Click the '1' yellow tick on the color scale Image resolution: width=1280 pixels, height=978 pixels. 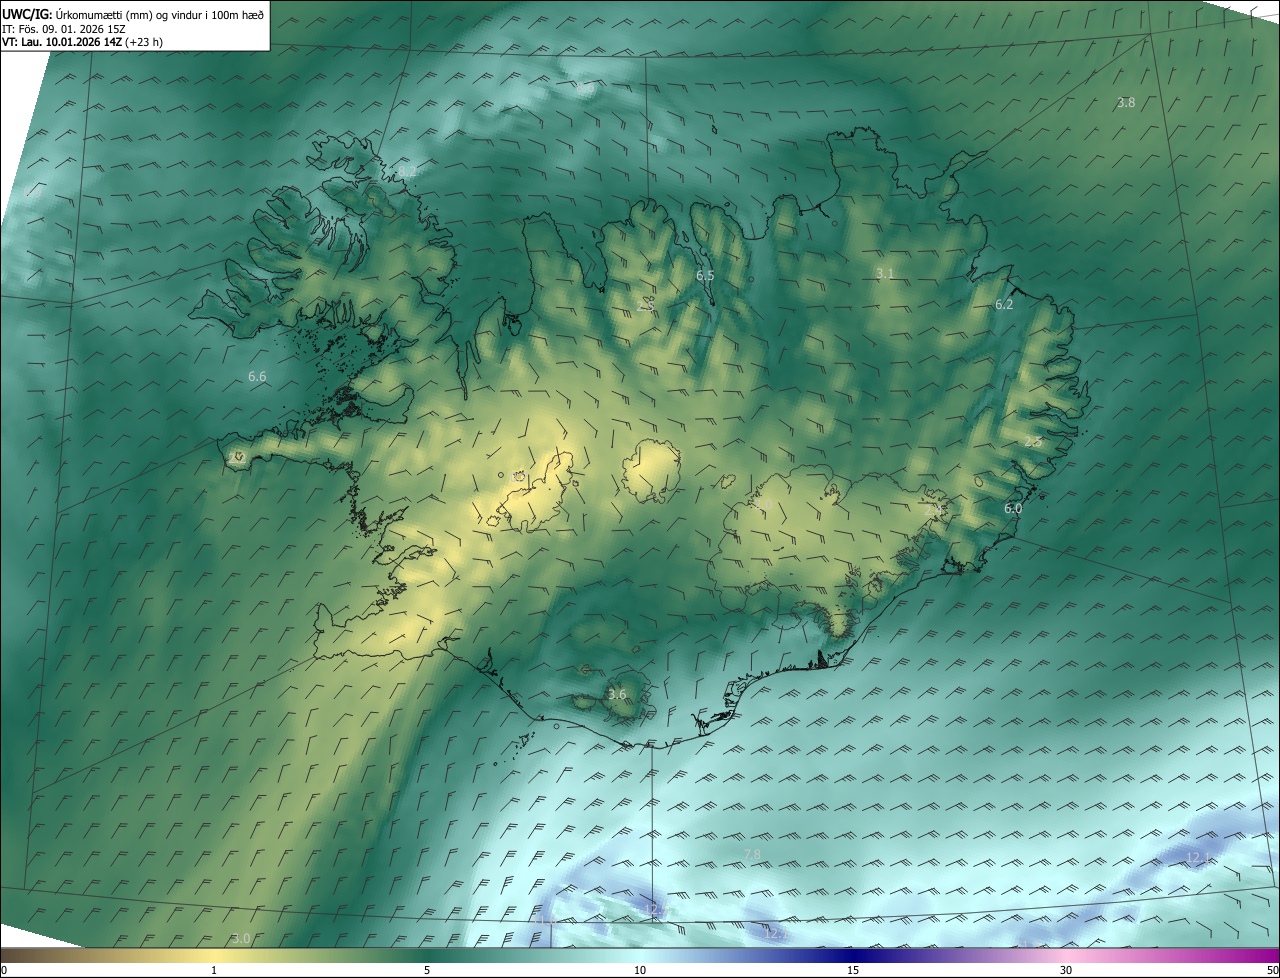214,971
